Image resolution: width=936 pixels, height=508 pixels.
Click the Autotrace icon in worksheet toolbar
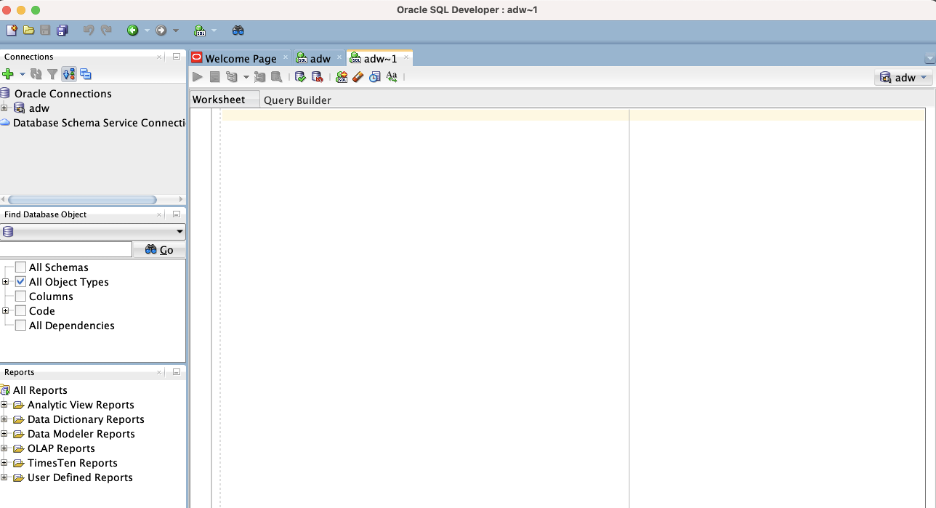tap(260, 76)
